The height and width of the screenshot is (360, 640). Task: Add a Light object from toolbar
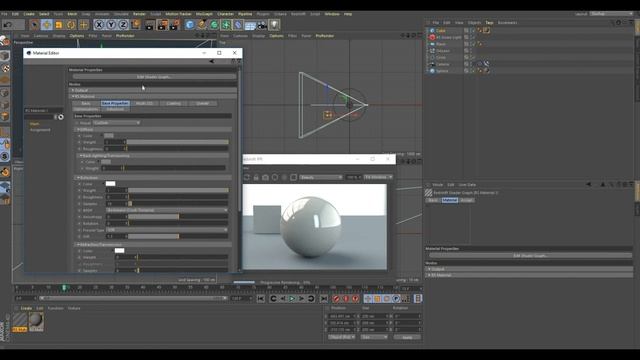tap(274, 25)
